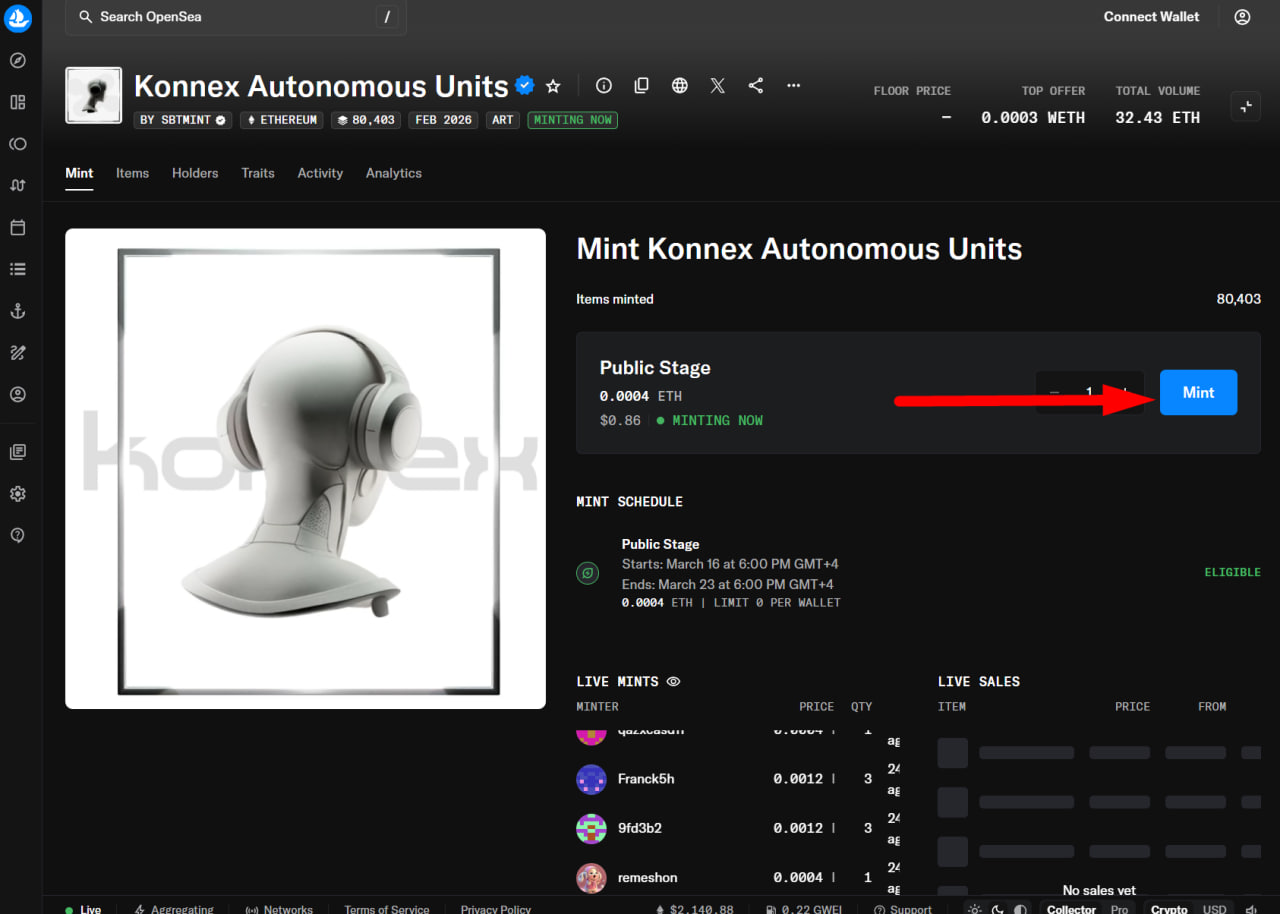This screenshot has width=1280, height=914.
Task: Open the Resources news icon in sidebar
Action: (x=18, y=452)
